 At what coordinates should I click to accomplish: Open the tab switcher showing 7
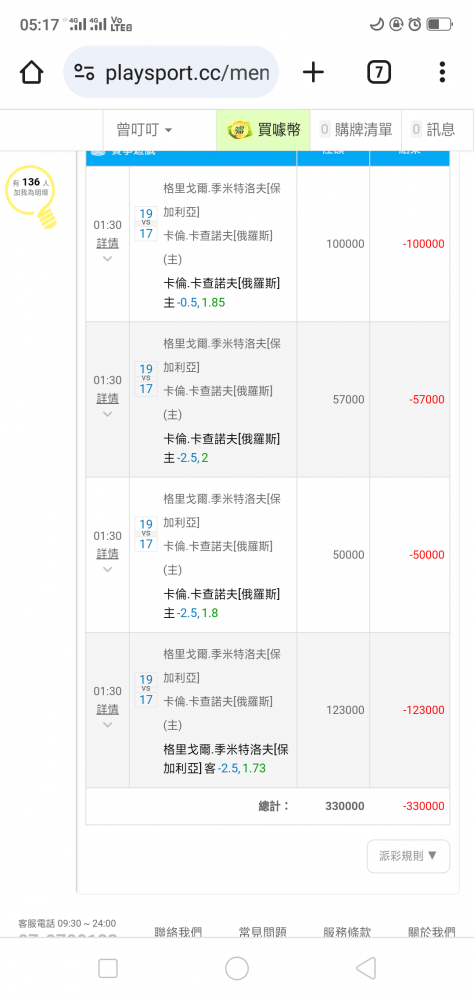click(378, 73)
